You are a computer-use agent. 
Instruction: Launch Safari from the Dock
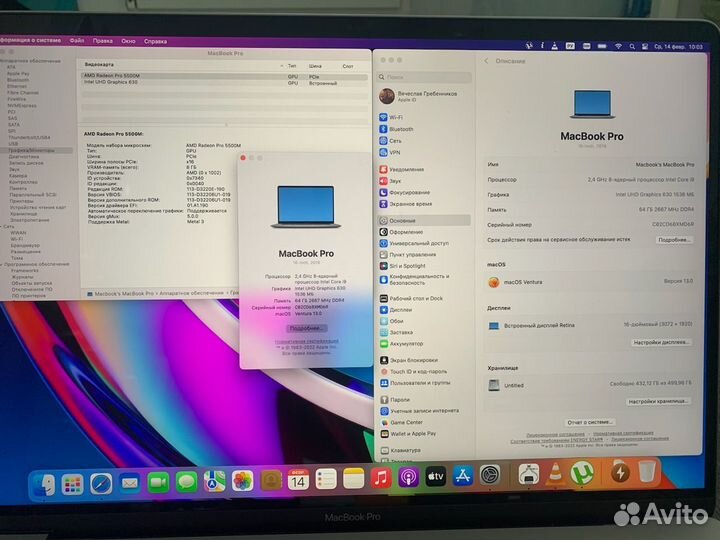tap(101, 484)
